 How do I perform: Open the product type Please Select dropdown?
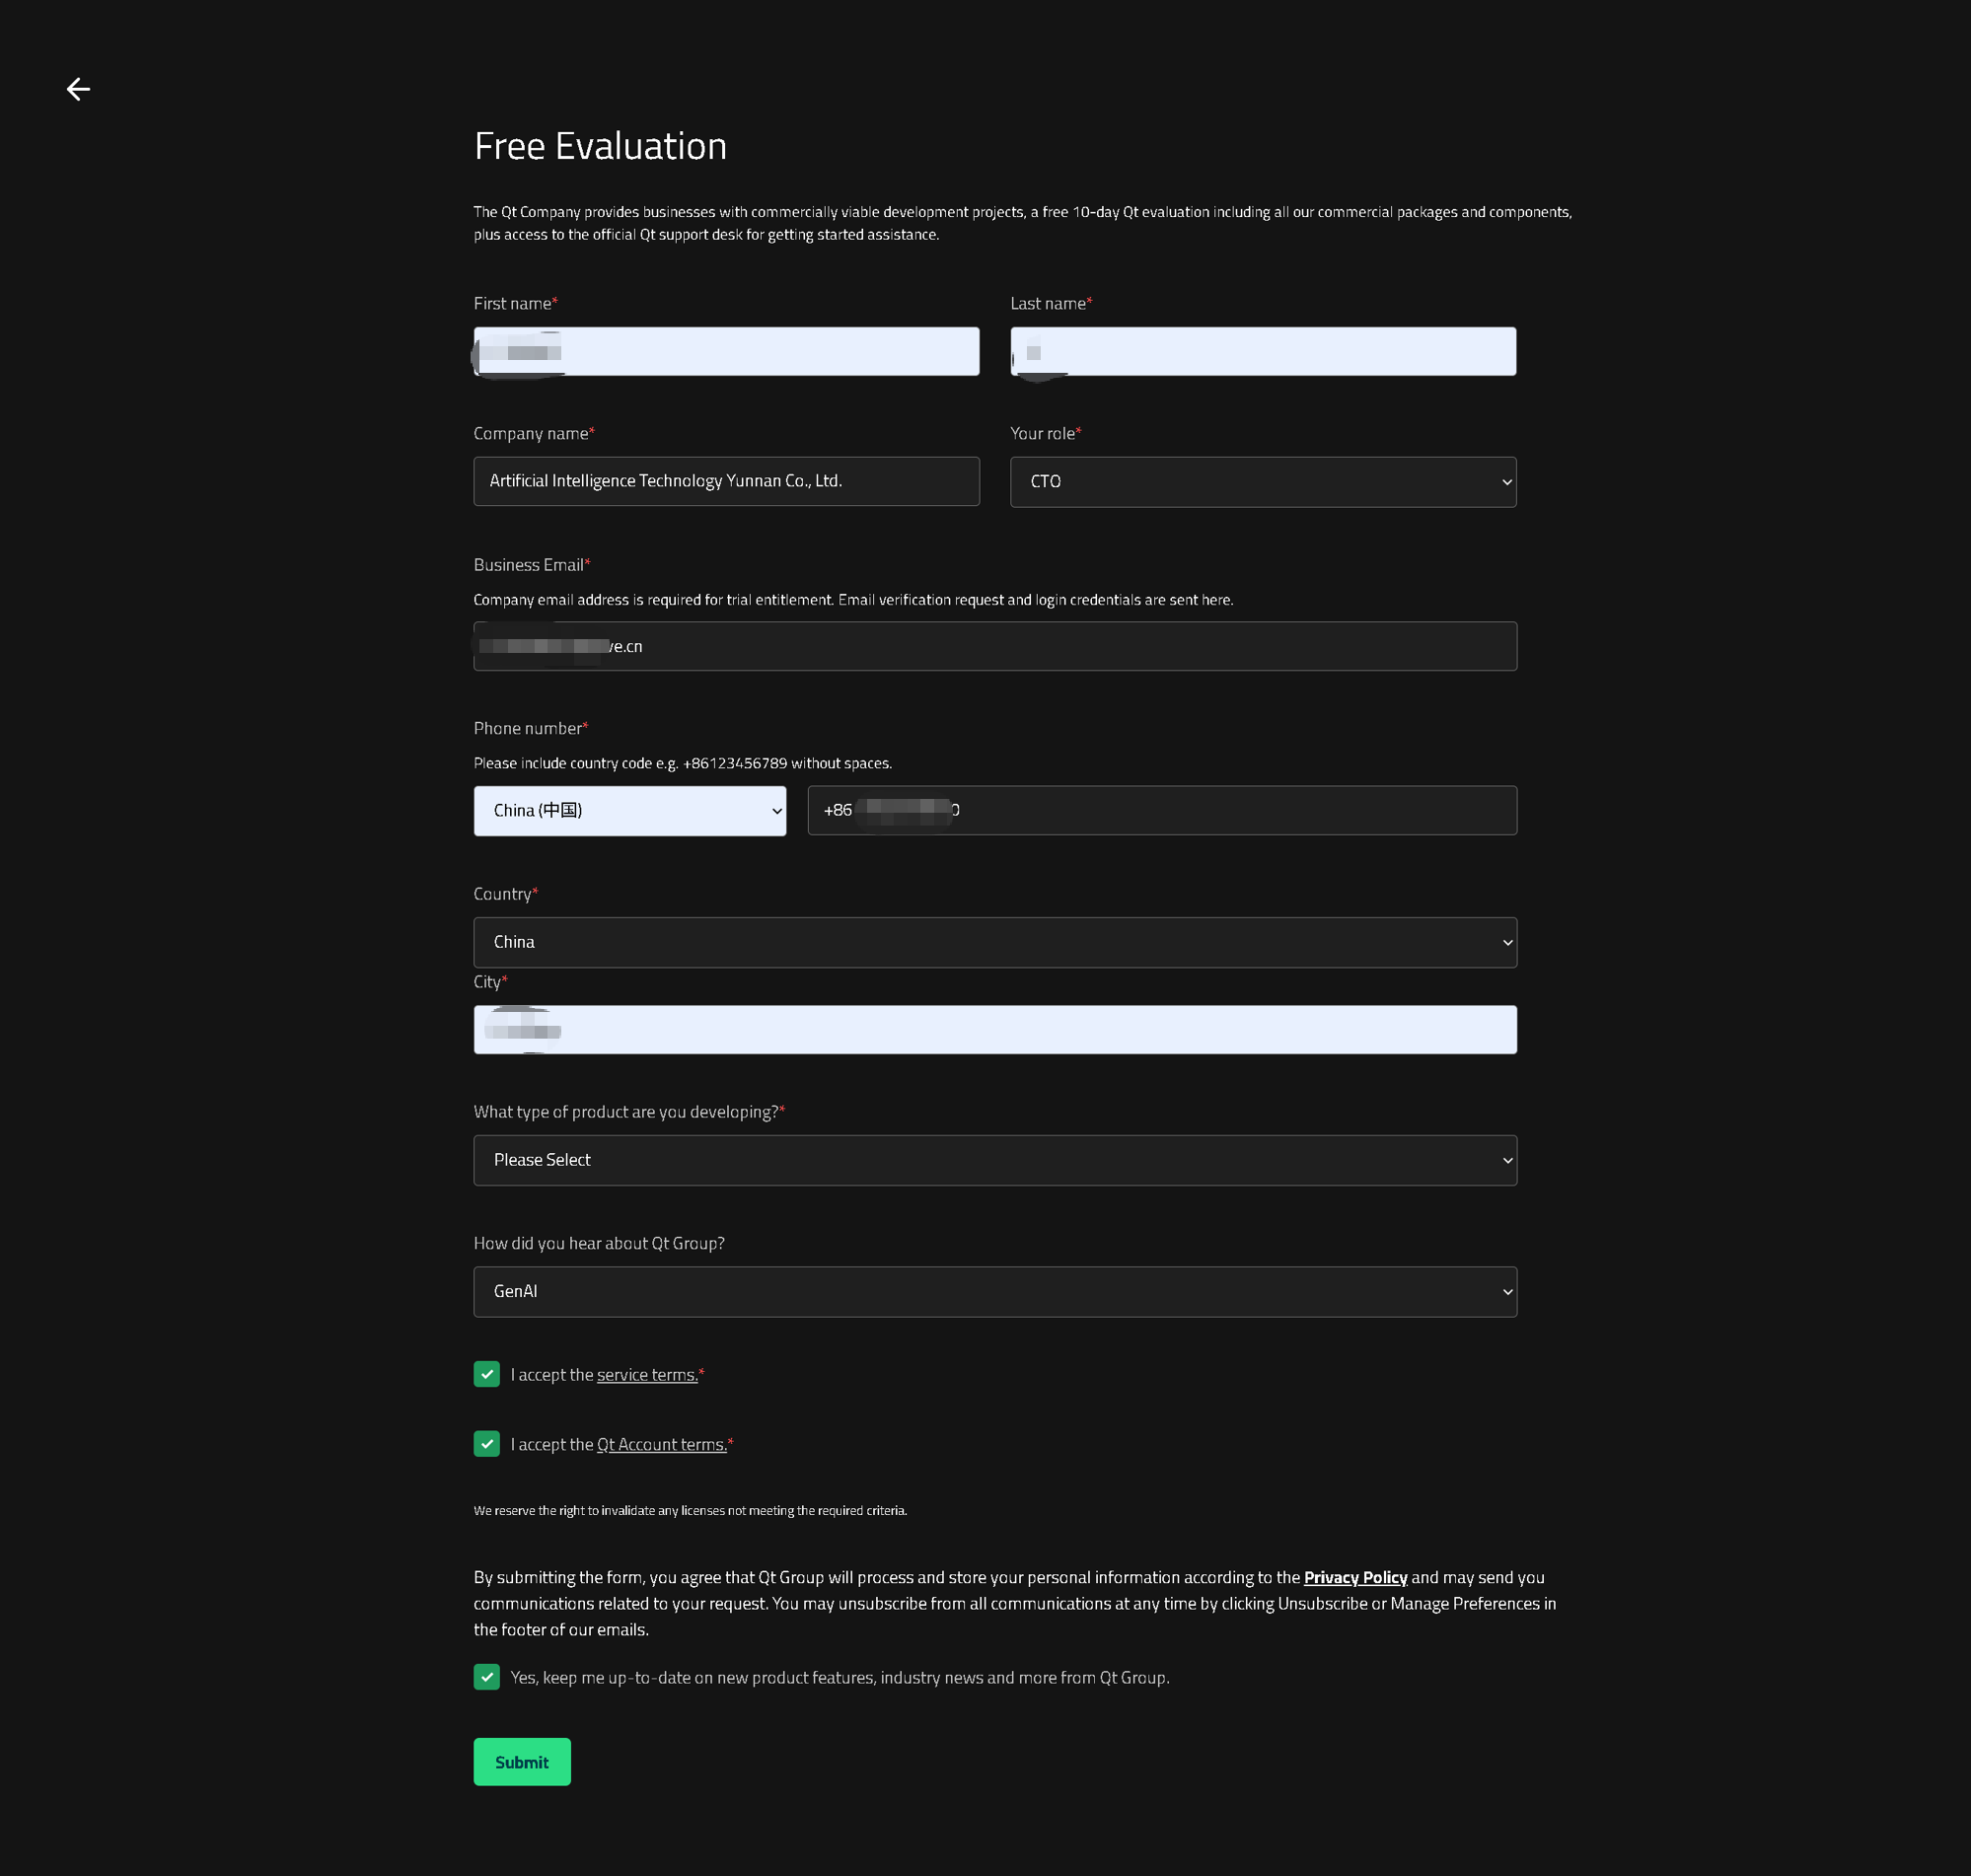994,1160
